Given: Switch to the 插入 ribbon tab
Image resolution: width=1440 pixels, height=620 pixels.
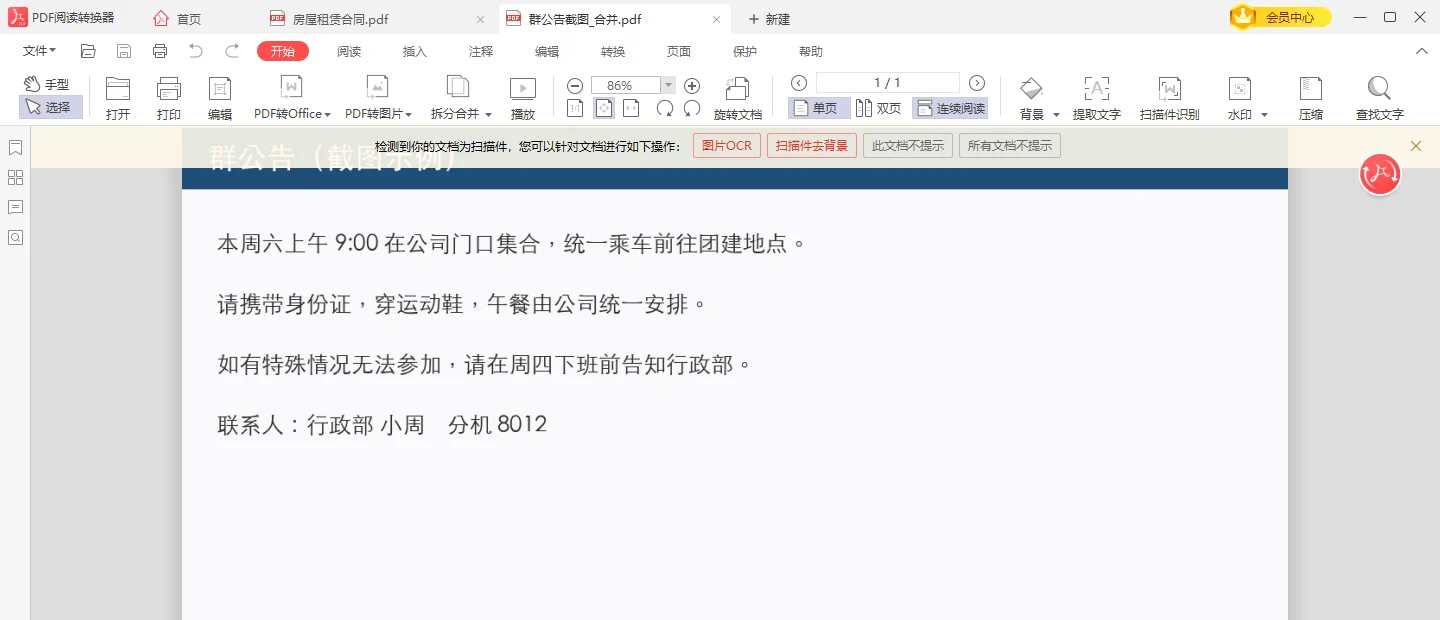Looking at the screenshot, I should click(x=415, y=51).
